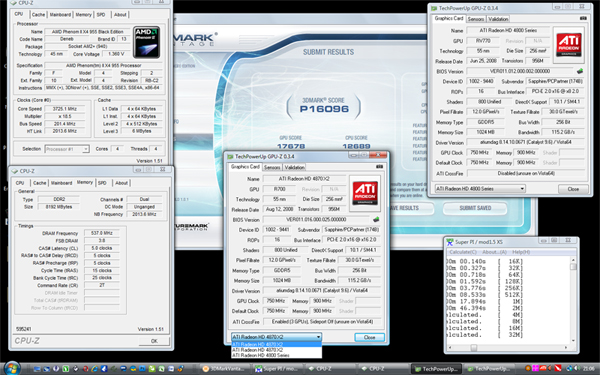Select the CPU tab in the lower CPU-Z memory window
The height and width of the screenshot is (375, 600).
[x=20, y=183]
